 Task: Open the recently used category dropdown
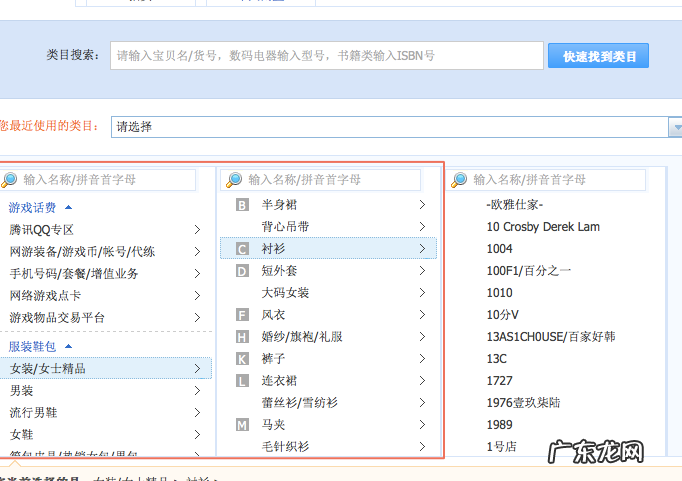click(674, 127)
